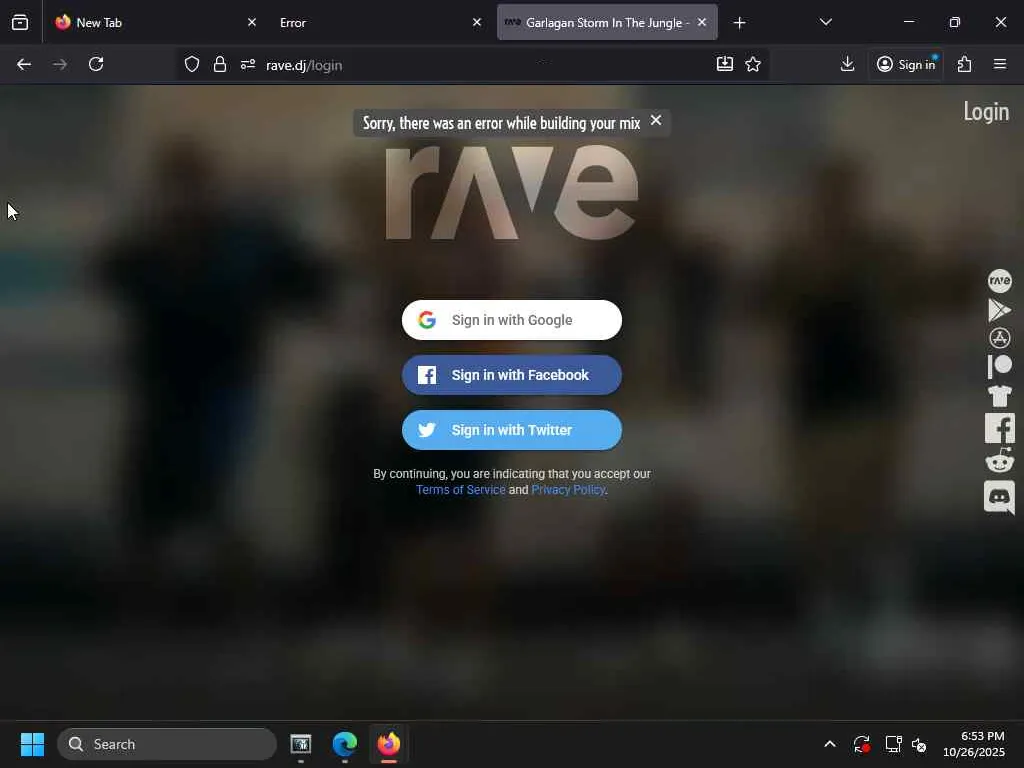Open the Windows Start menu

click(x=32, y=744)
